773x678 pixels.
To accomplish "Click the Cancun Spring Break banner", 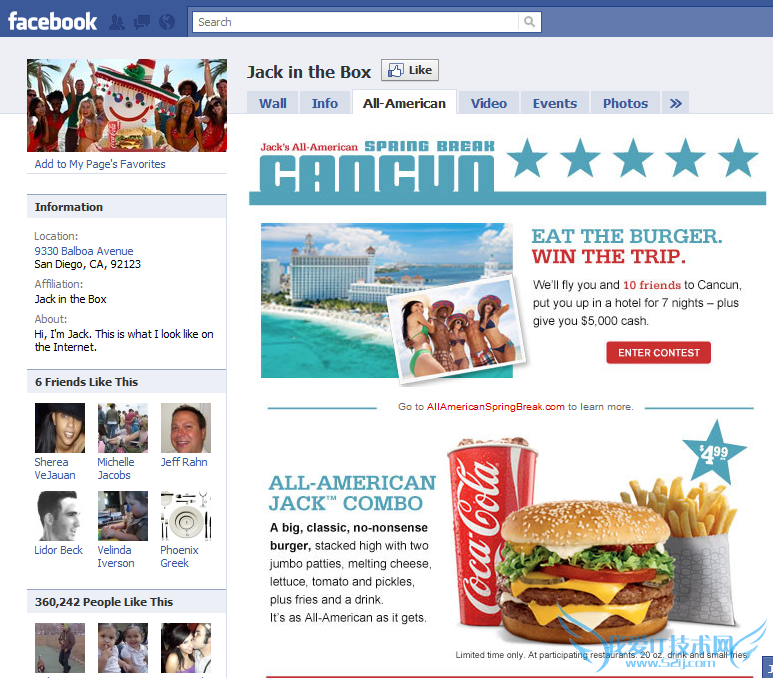I will (x=507, y=171).
